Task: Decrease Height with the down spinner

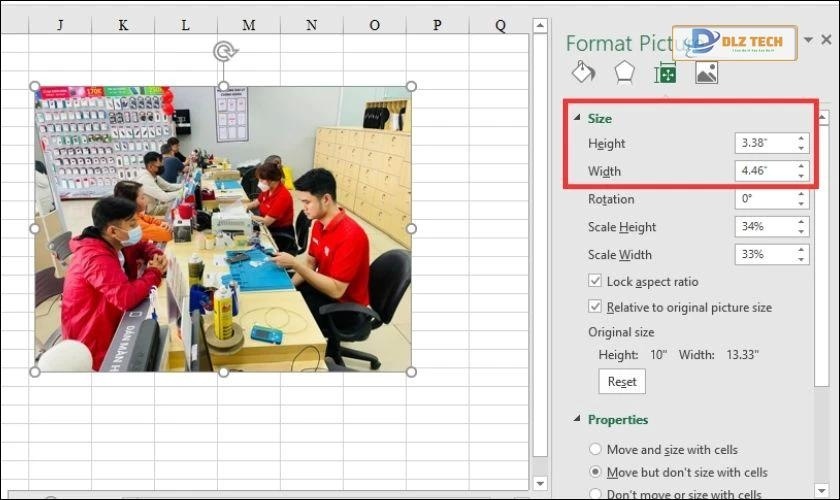Action: (801, 148)
